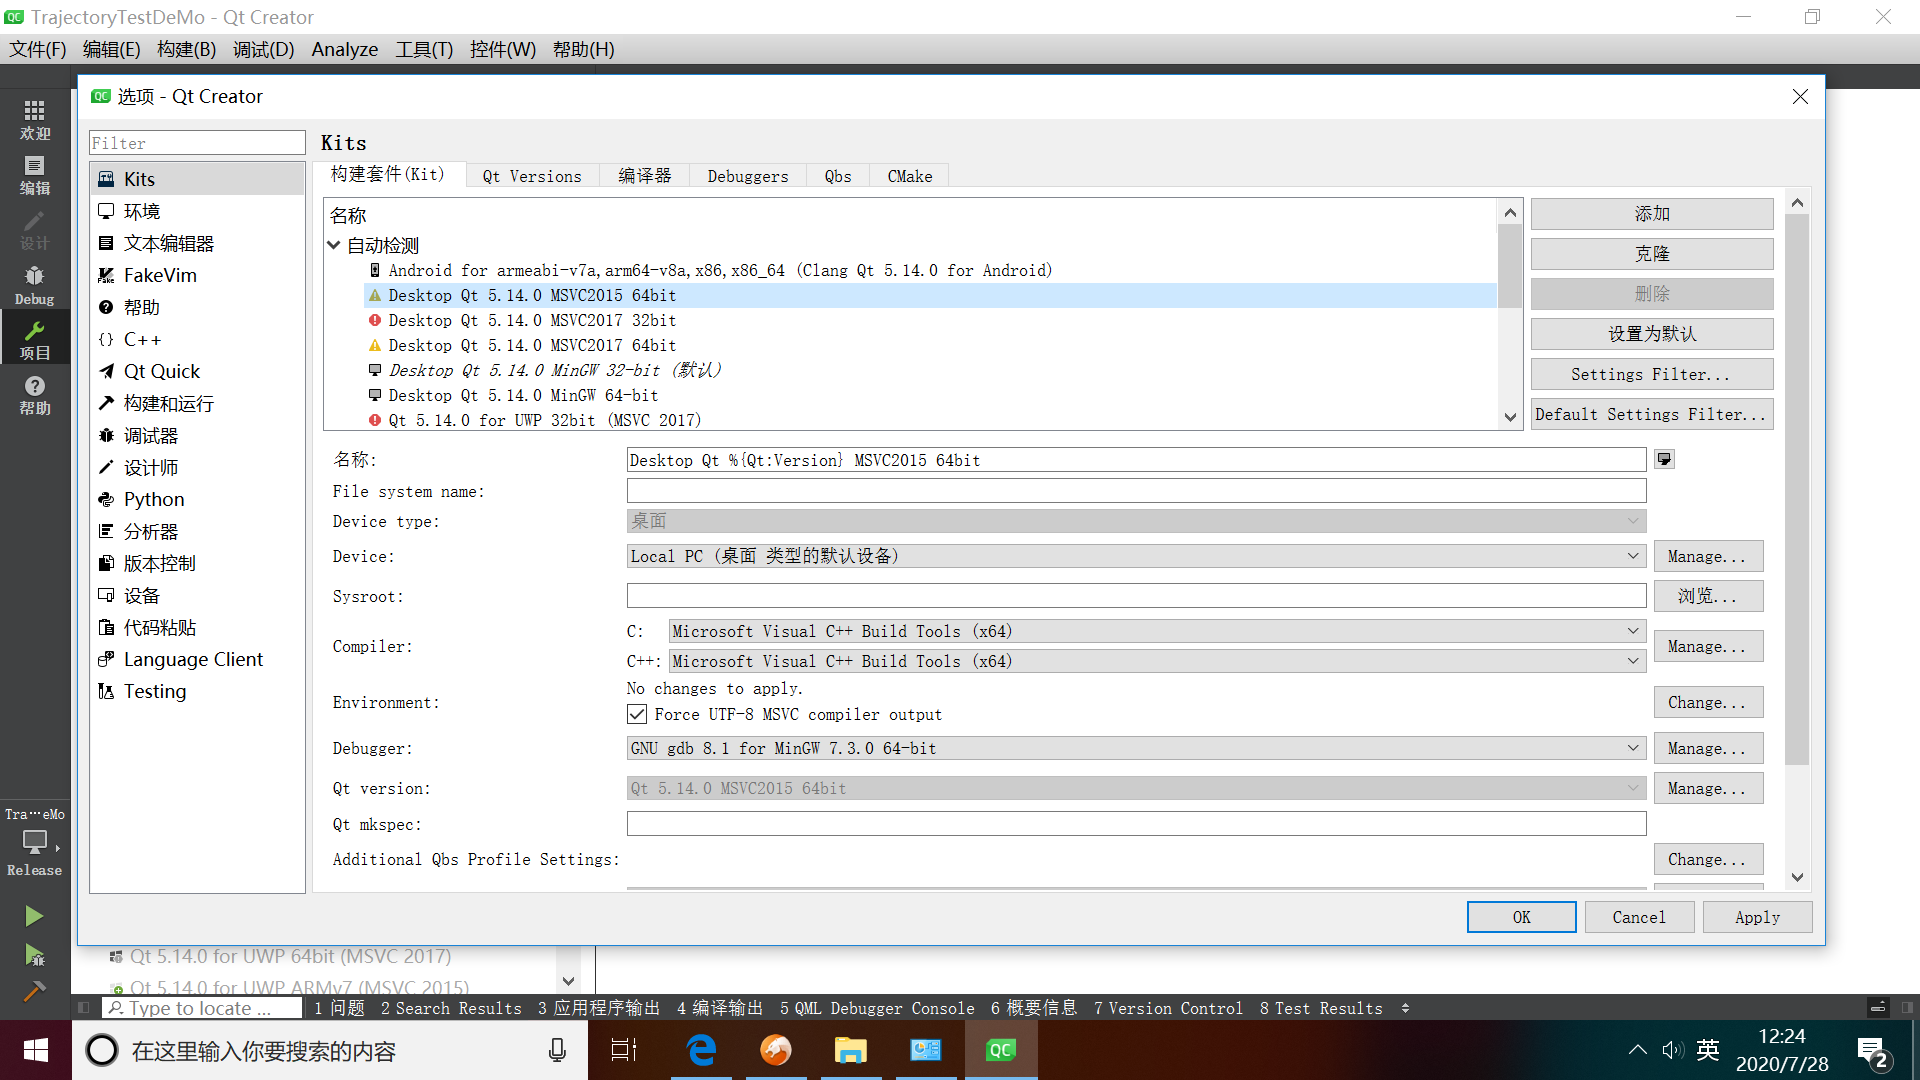Switch to Debug mode in the sidebar
The image size is (1920, 1080).
(x=35, y=284)
